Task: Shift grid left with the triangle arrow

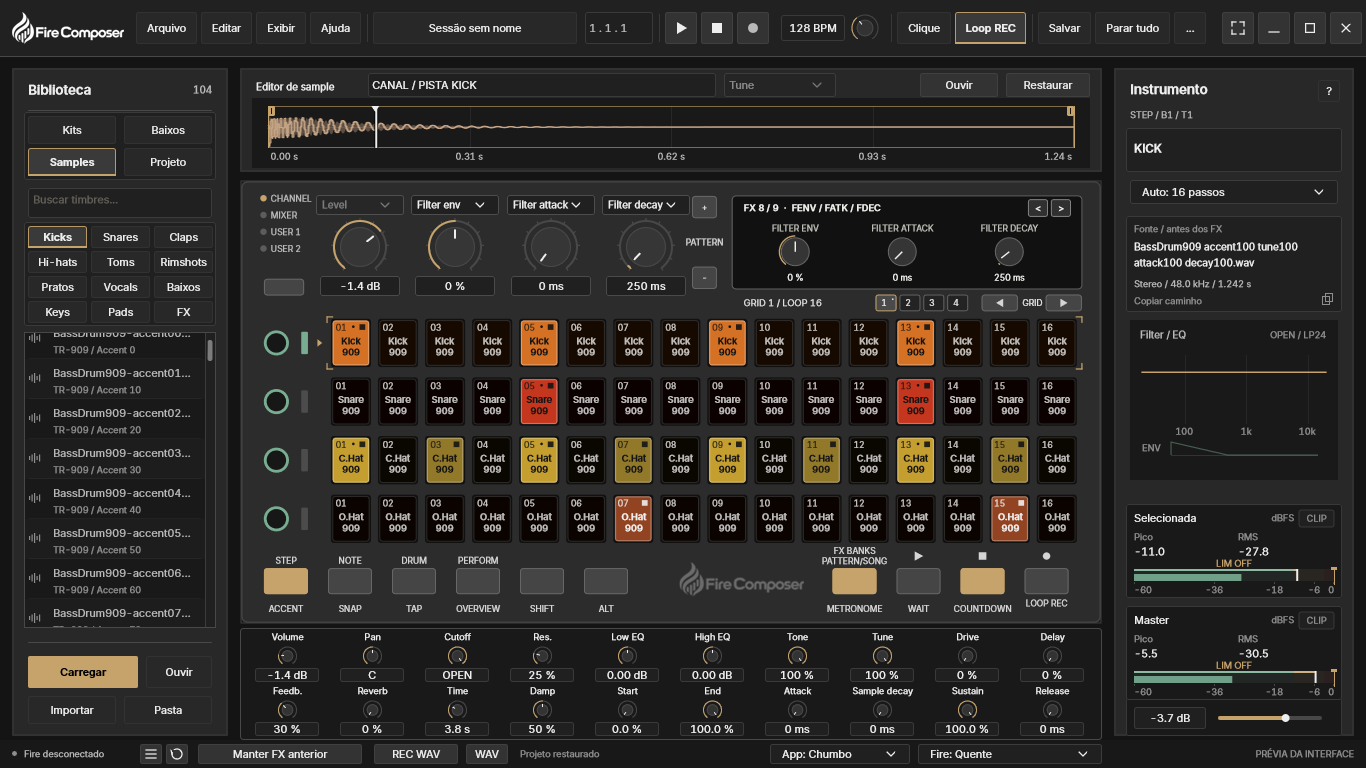Action: 999,303
